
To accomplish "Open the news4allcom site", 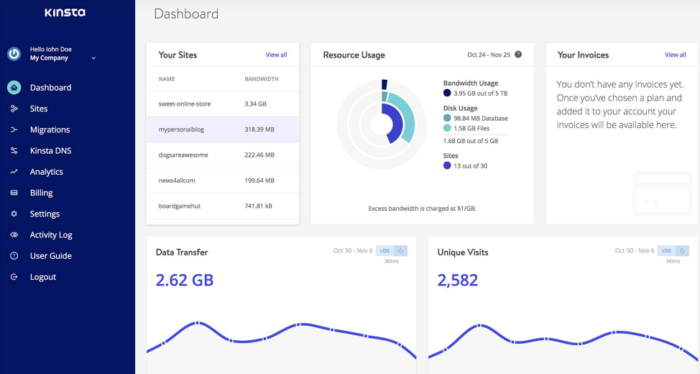I will click(x=223, y=180).
